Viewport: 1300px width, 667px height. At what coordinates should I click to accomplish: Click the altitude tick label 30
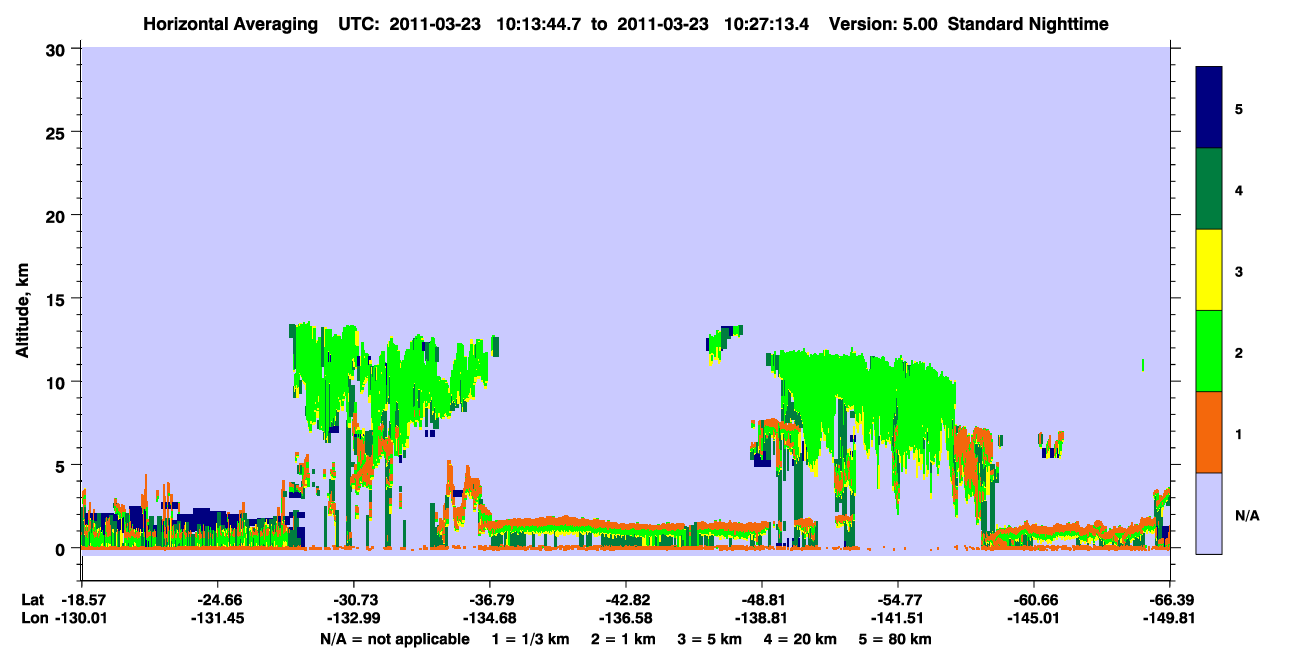pyautogui.click(x=57, y=49)
